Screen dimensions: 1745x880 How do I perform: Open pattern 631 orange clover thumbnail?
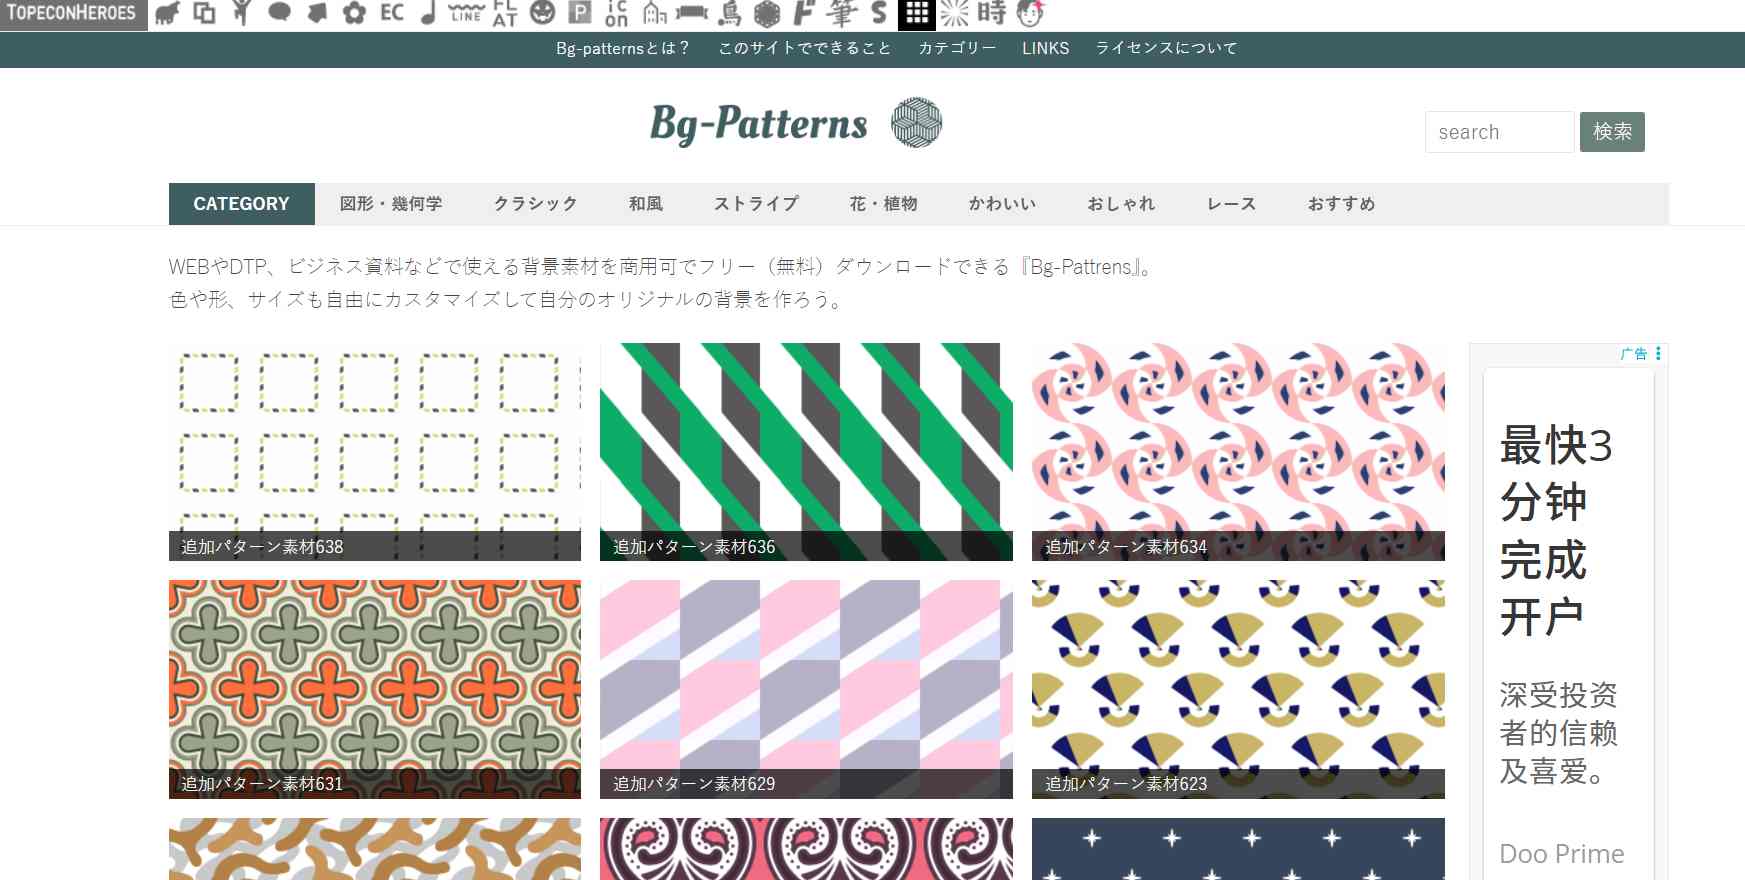point(375,689)
